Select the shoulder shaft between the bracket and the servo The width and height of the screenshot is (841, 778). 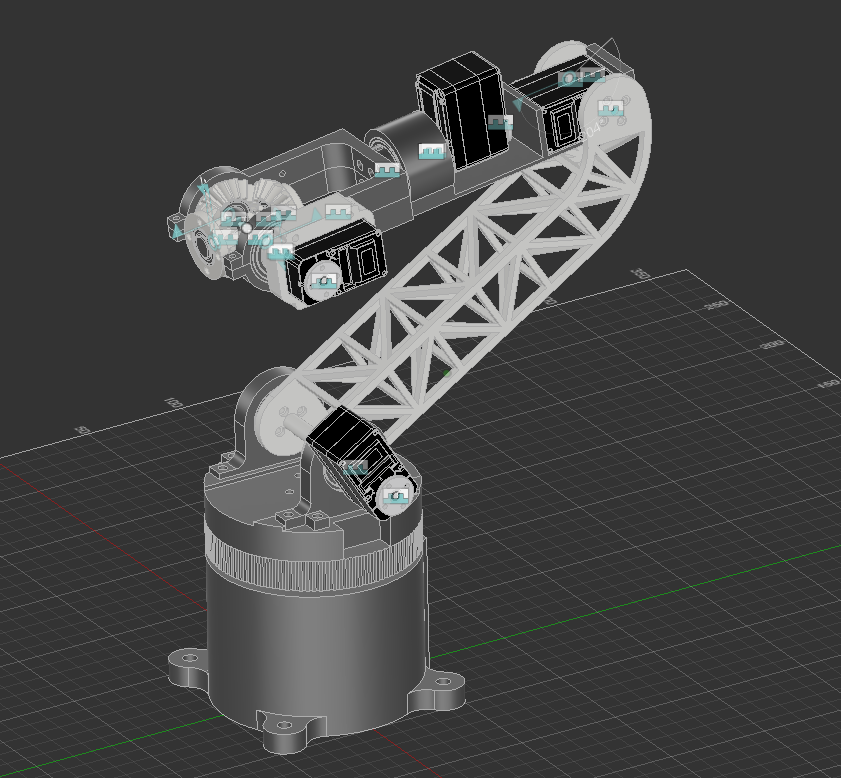pyautogui.click(x=298, y=427)
